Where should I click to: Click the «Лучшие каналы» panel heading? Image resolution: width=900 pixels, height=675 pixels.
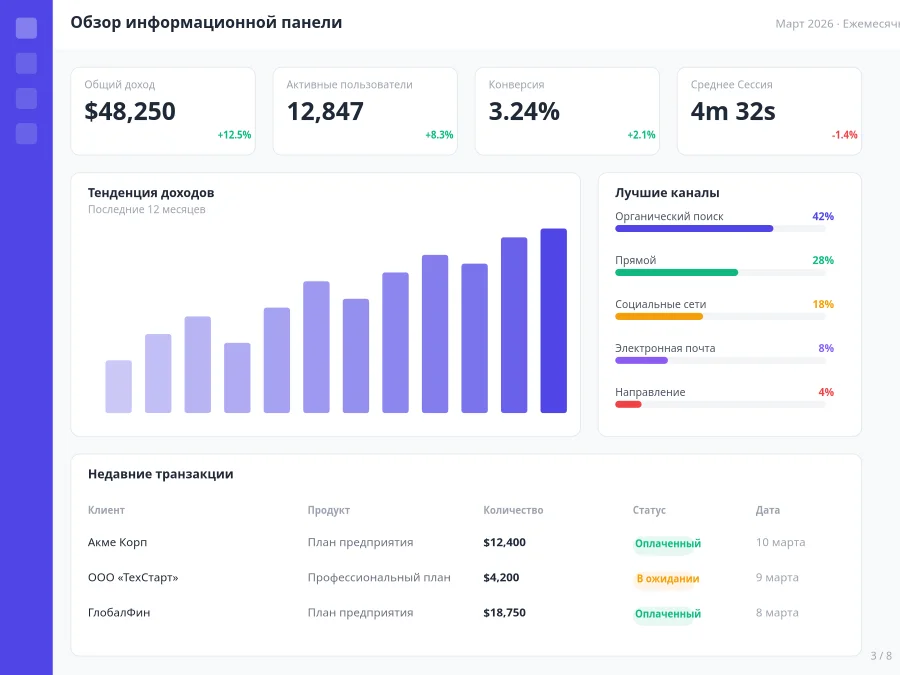click(667, 193)
